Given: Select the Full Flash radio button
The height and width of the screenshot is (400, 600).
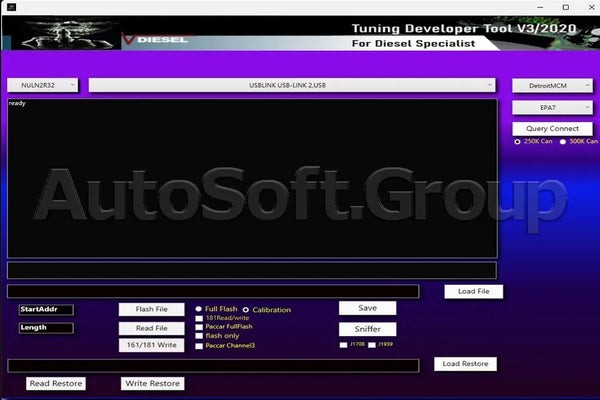Looking at the screenshot, I should [199, 310].
